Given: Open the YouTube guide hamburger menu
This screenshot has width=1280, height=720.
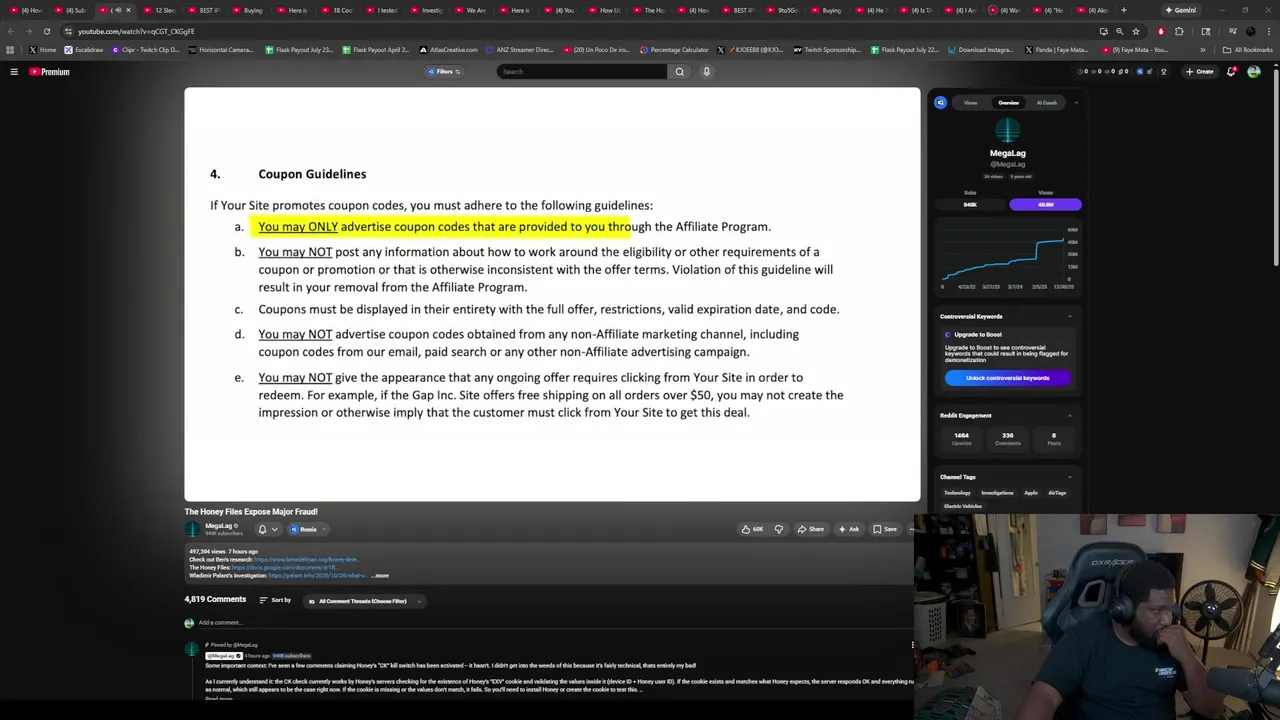Looking at the screenshot, I should [14, 71].
